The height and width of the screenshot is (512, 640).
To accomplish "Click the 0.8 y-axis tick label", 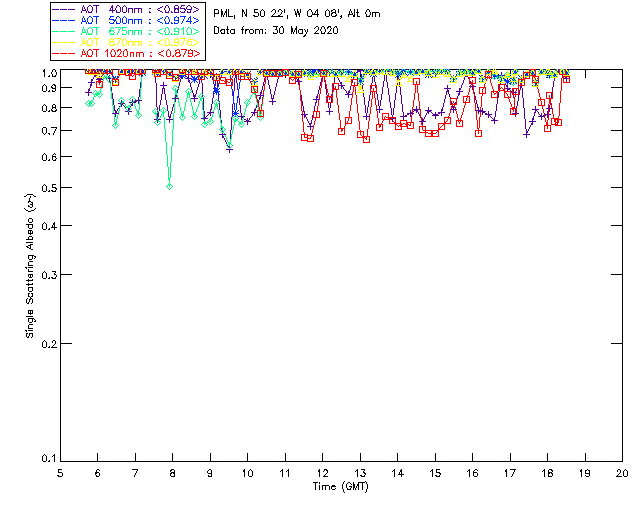I will (49, 108).
